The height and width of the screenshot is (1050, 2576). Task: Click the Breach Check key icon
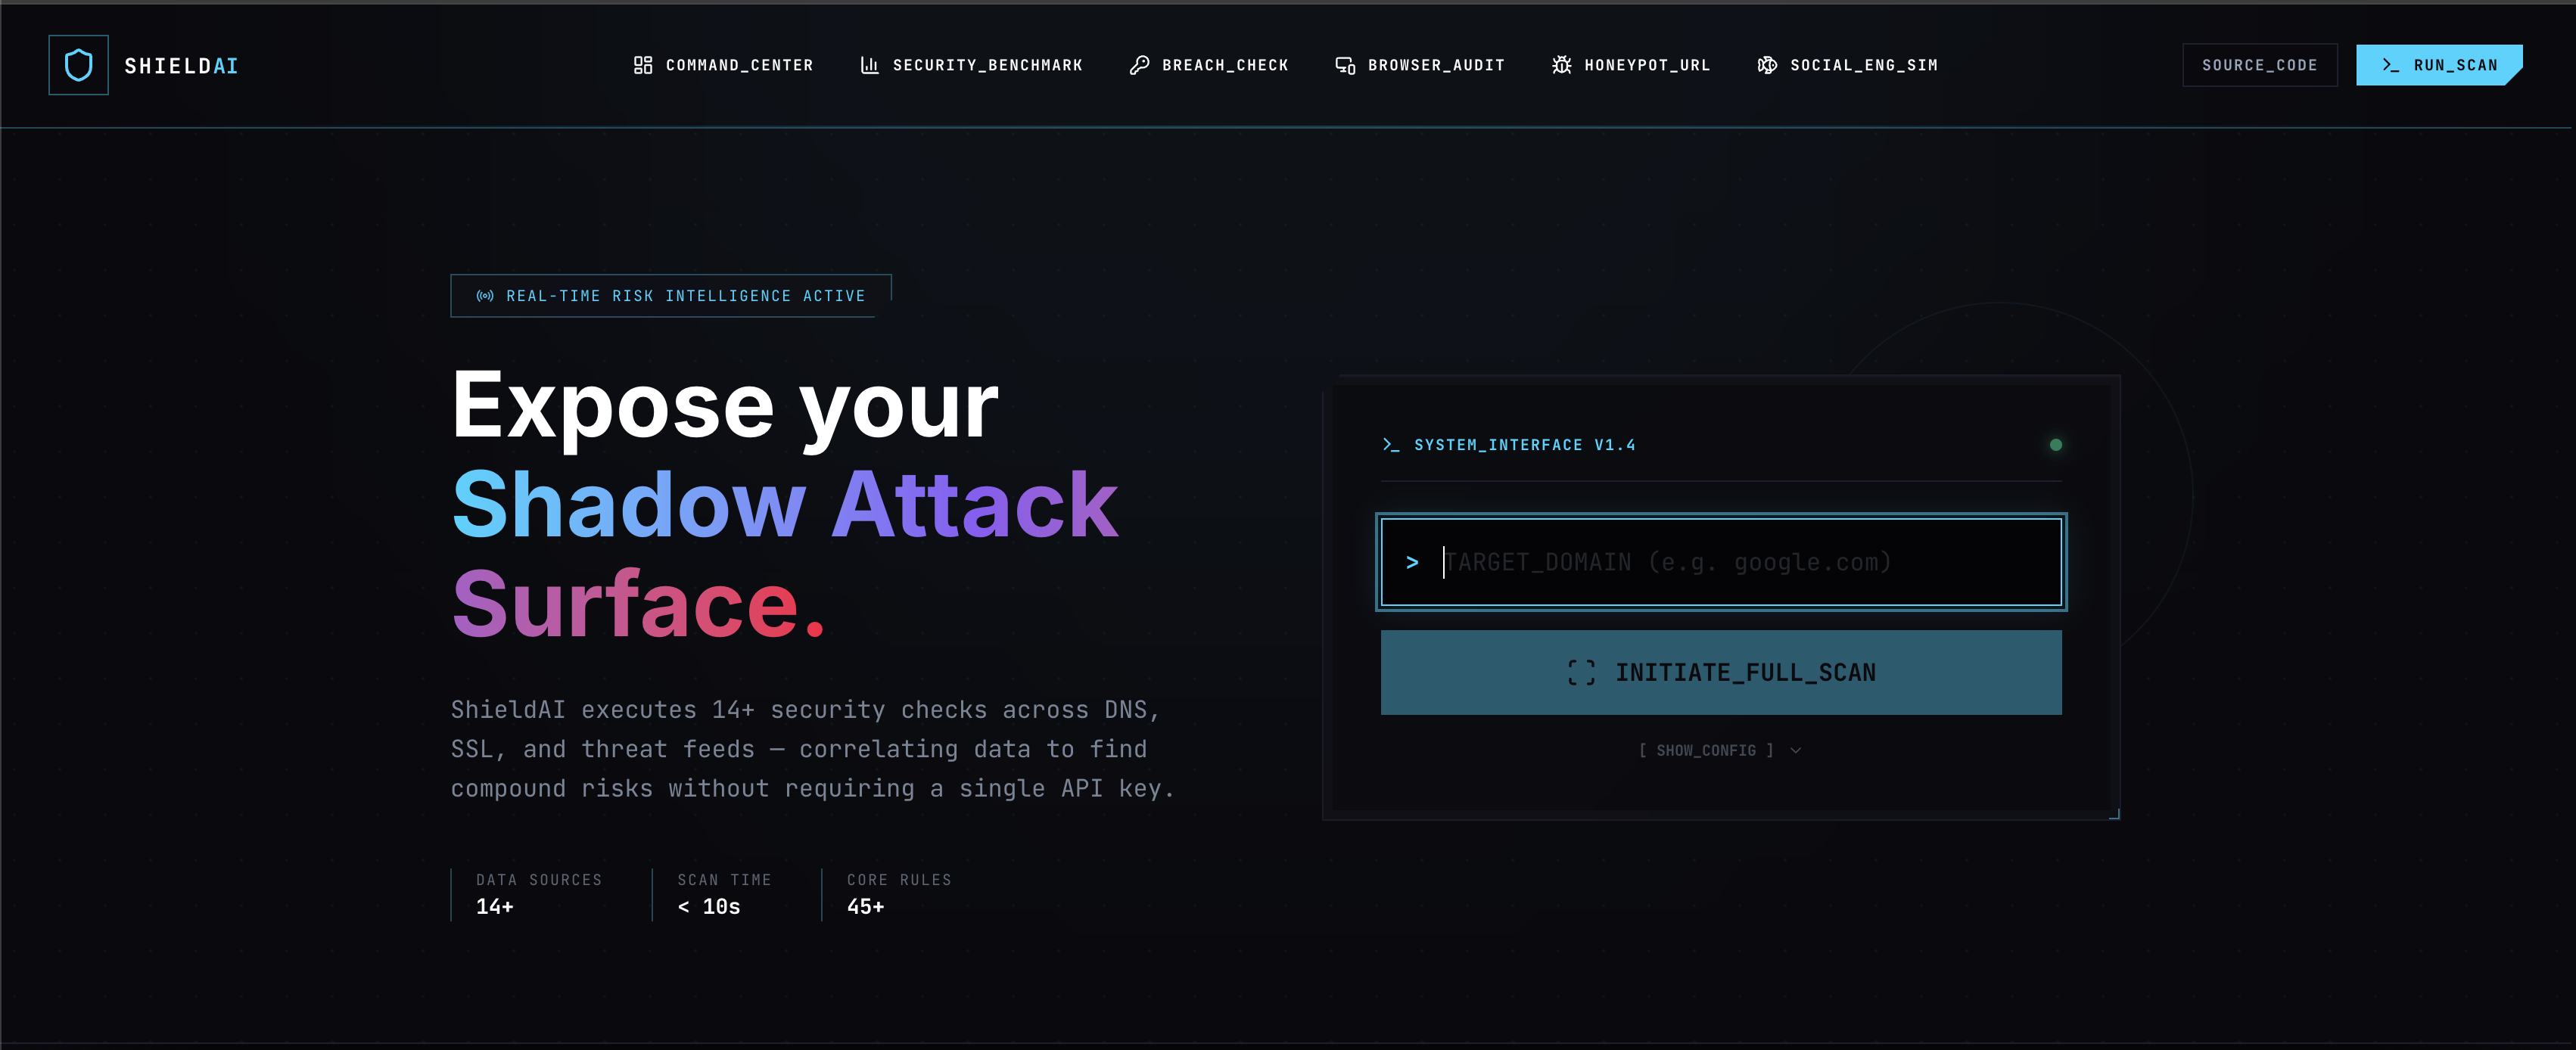[x=1138, y=65]
